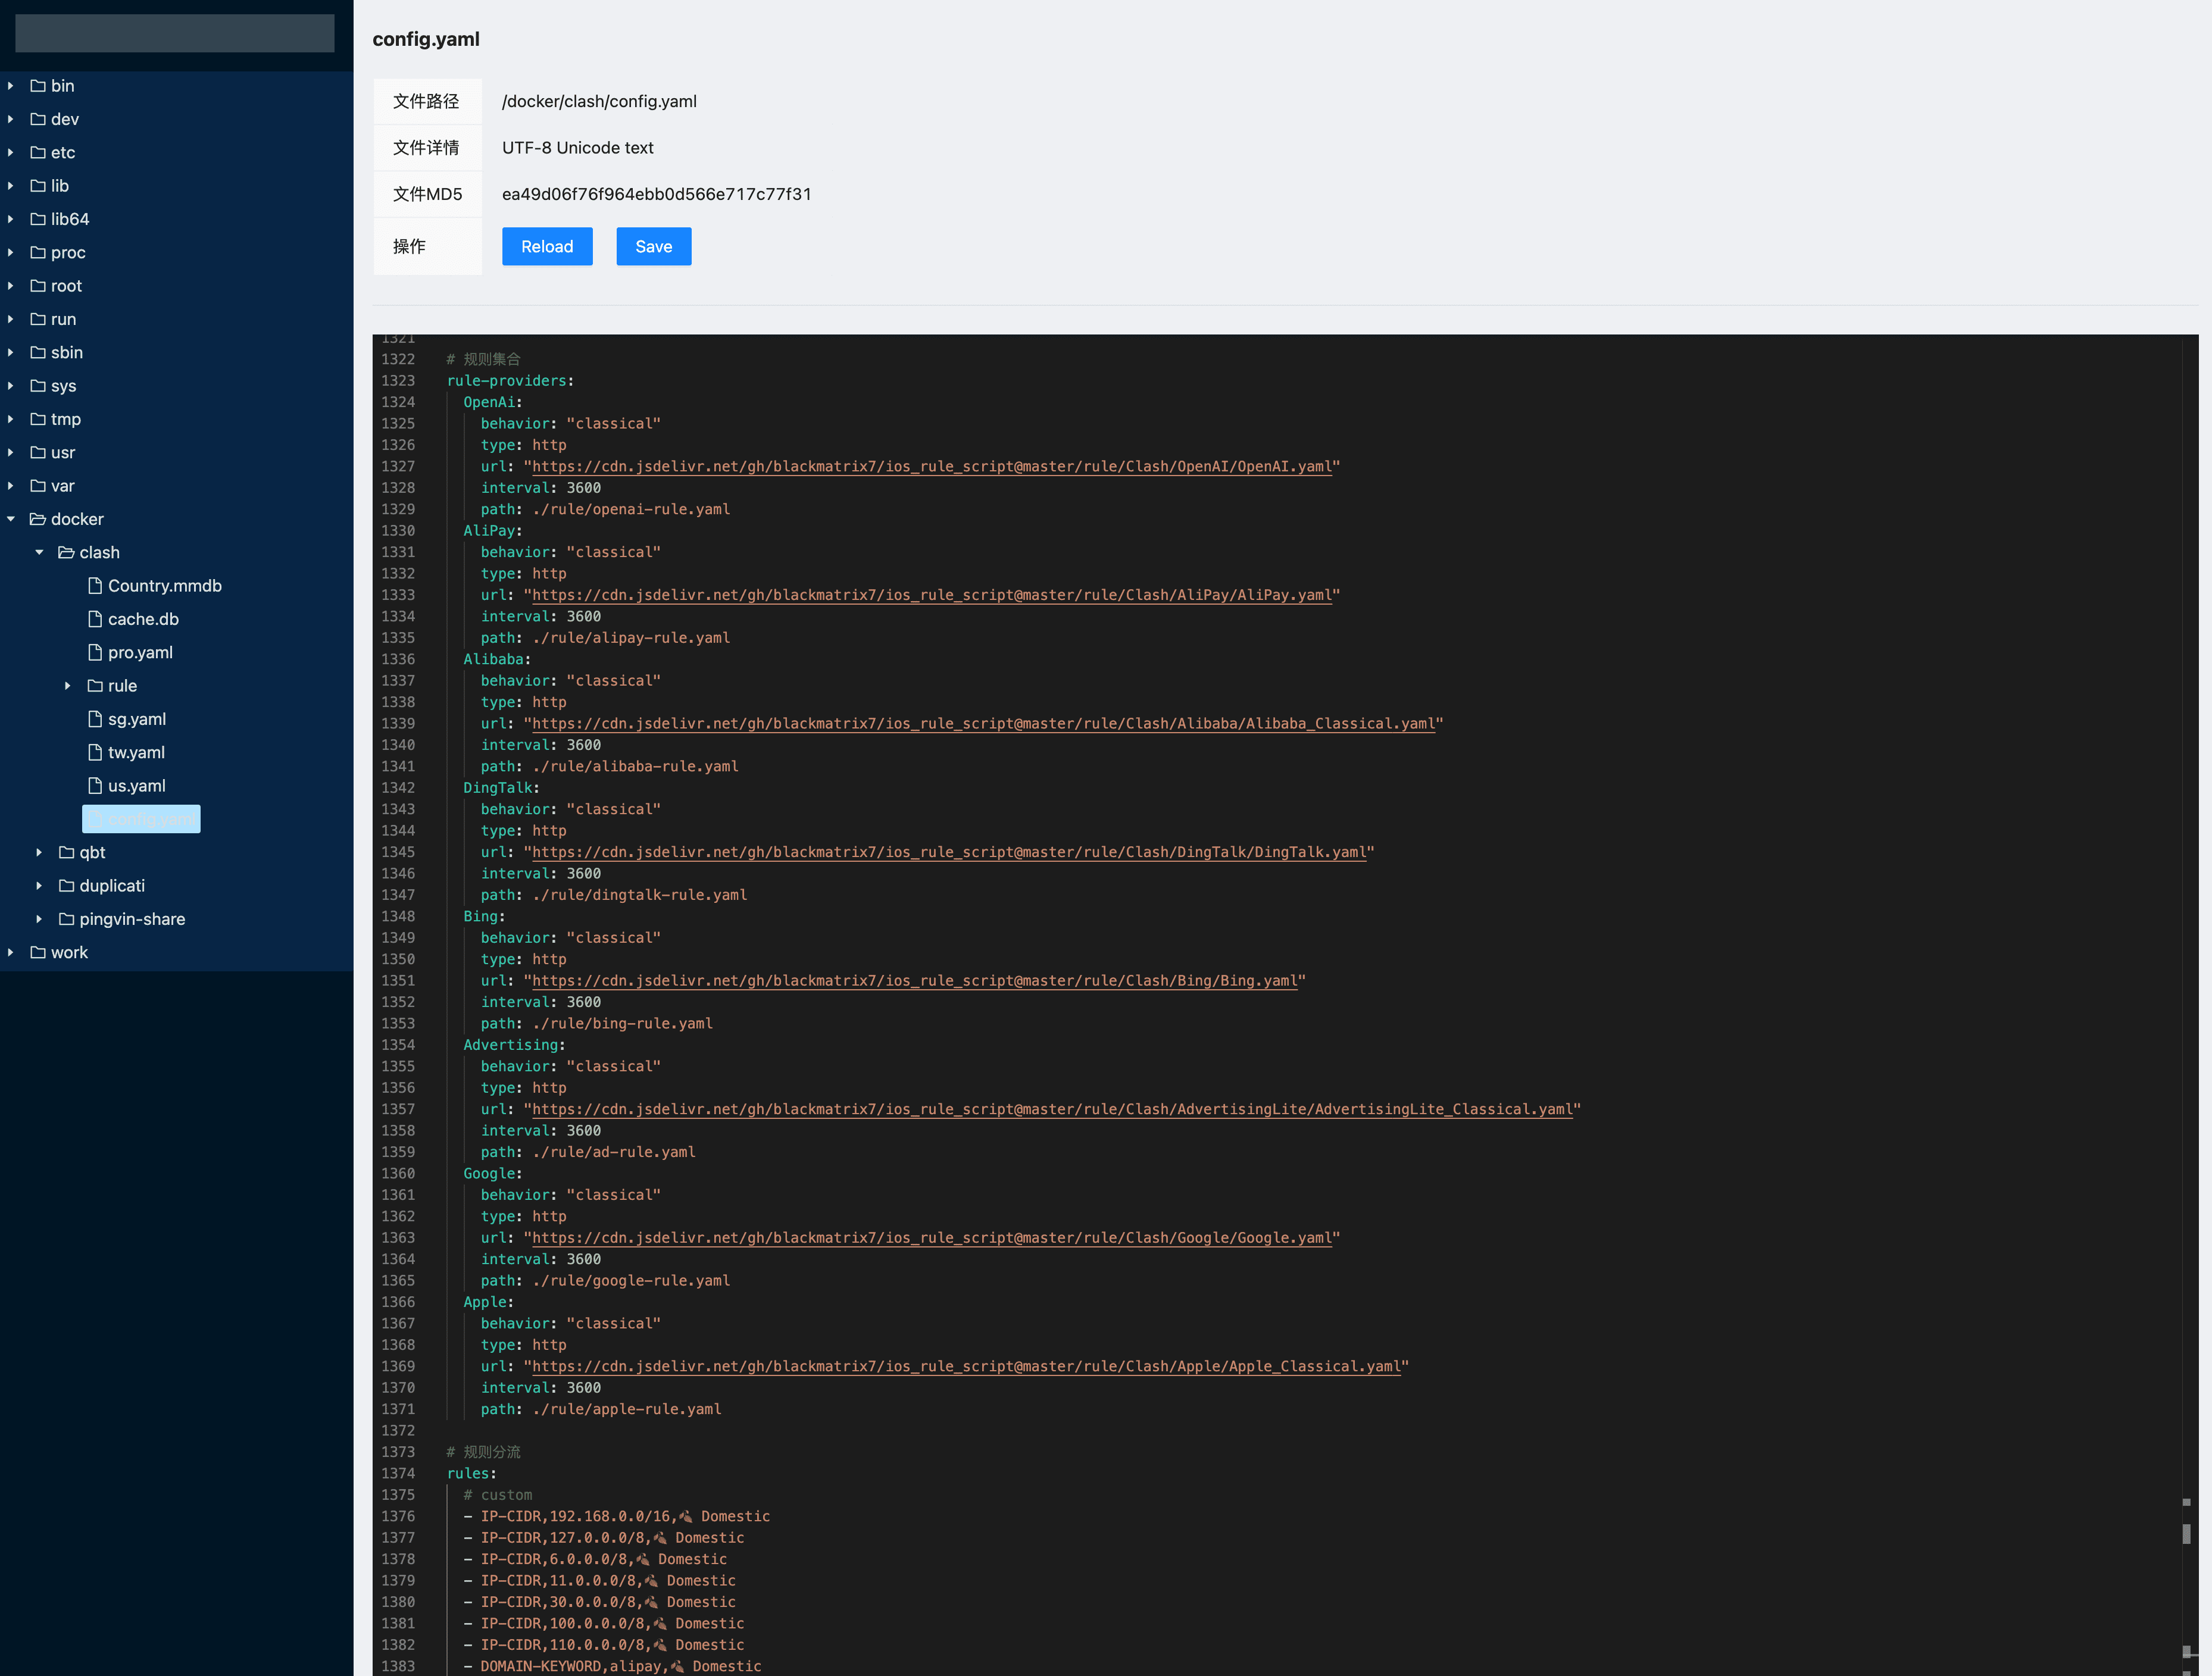Click the pro.yaml file icon
Image resolution: width=2212 pixels, height=1676 pixels.
click(x=95, y=652)
